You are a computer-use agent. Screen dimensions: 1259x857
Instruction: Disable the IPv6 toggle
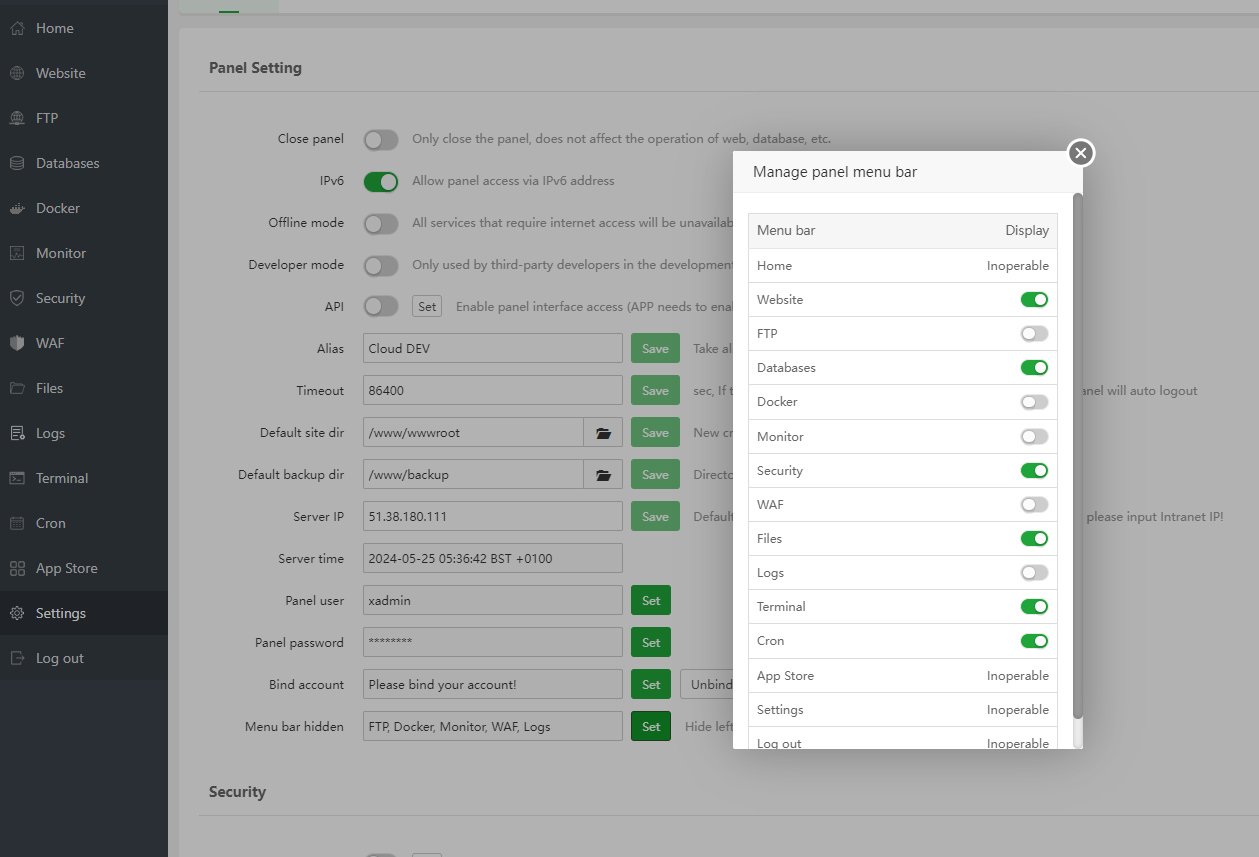click(x=381, y=181)
